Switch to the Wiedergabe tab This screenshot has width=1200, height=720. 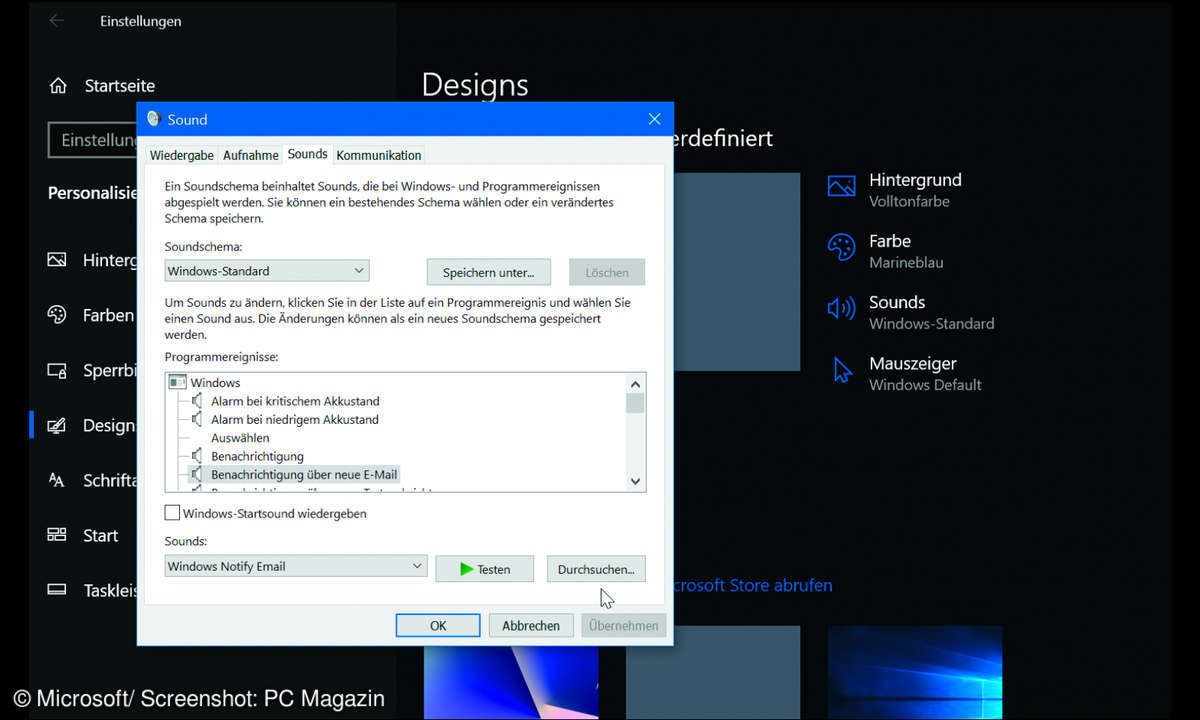[x=182, y=155]
